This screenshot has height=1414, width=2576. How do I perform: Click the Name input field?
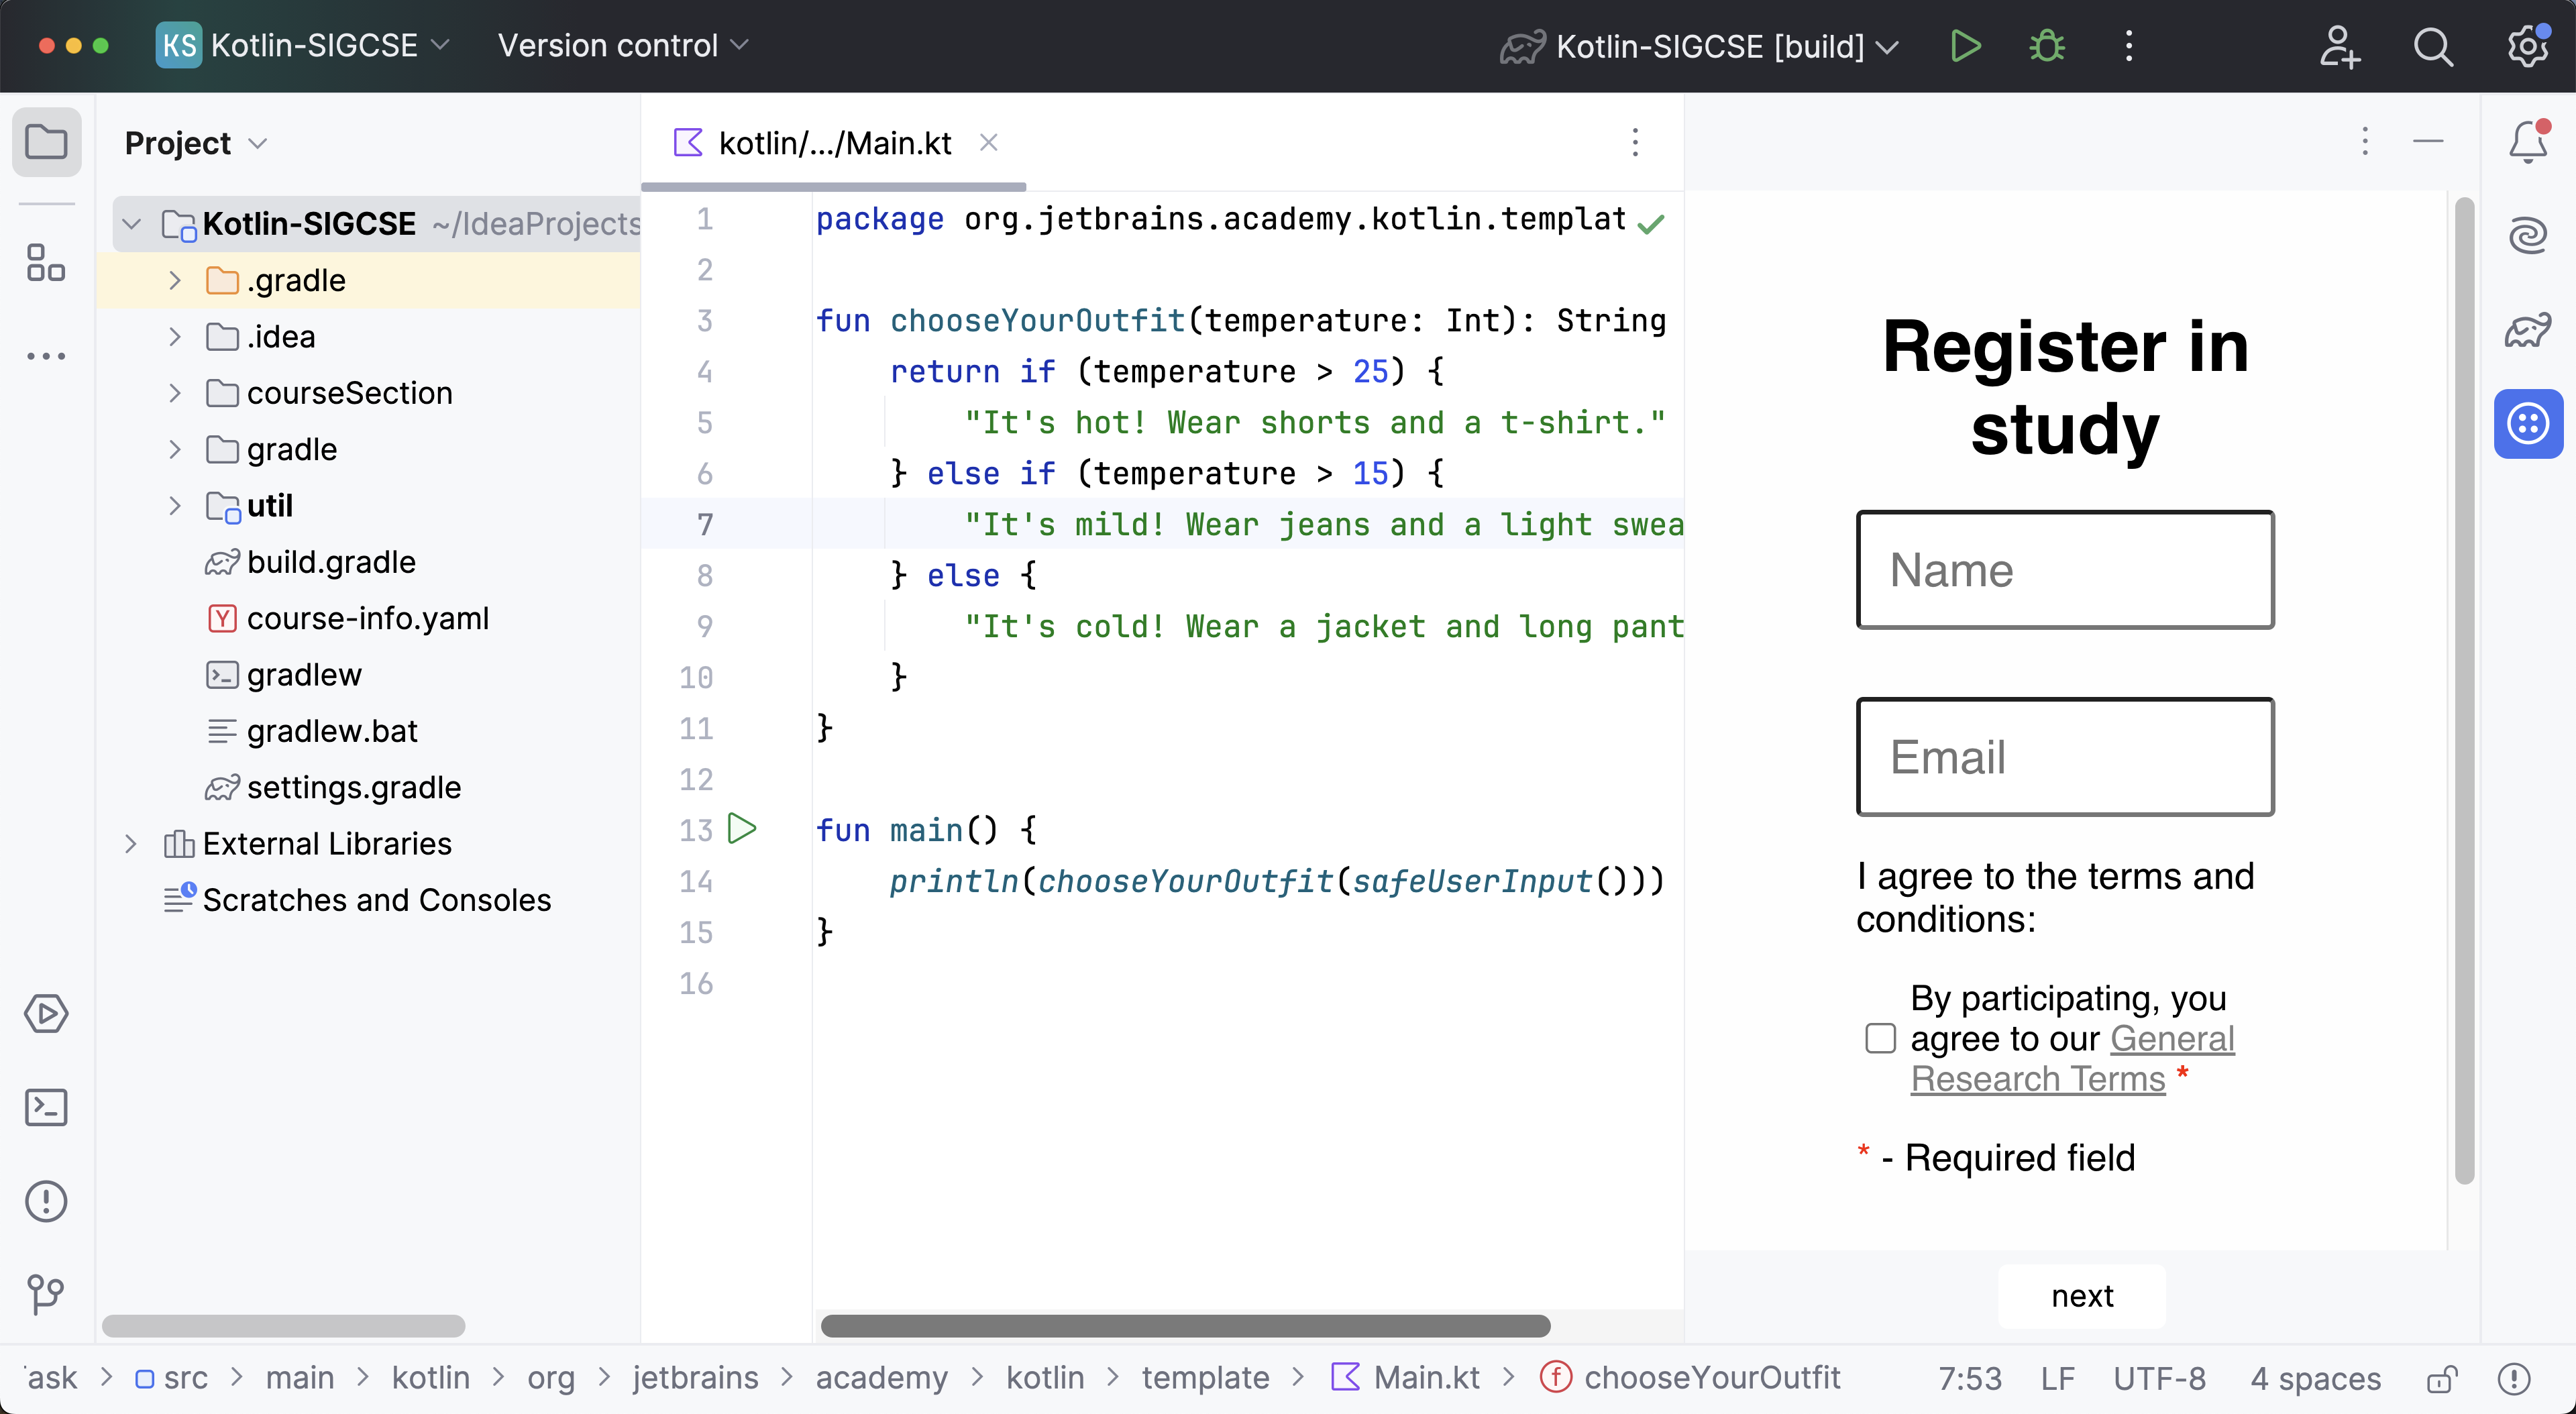pos(2065,570)
